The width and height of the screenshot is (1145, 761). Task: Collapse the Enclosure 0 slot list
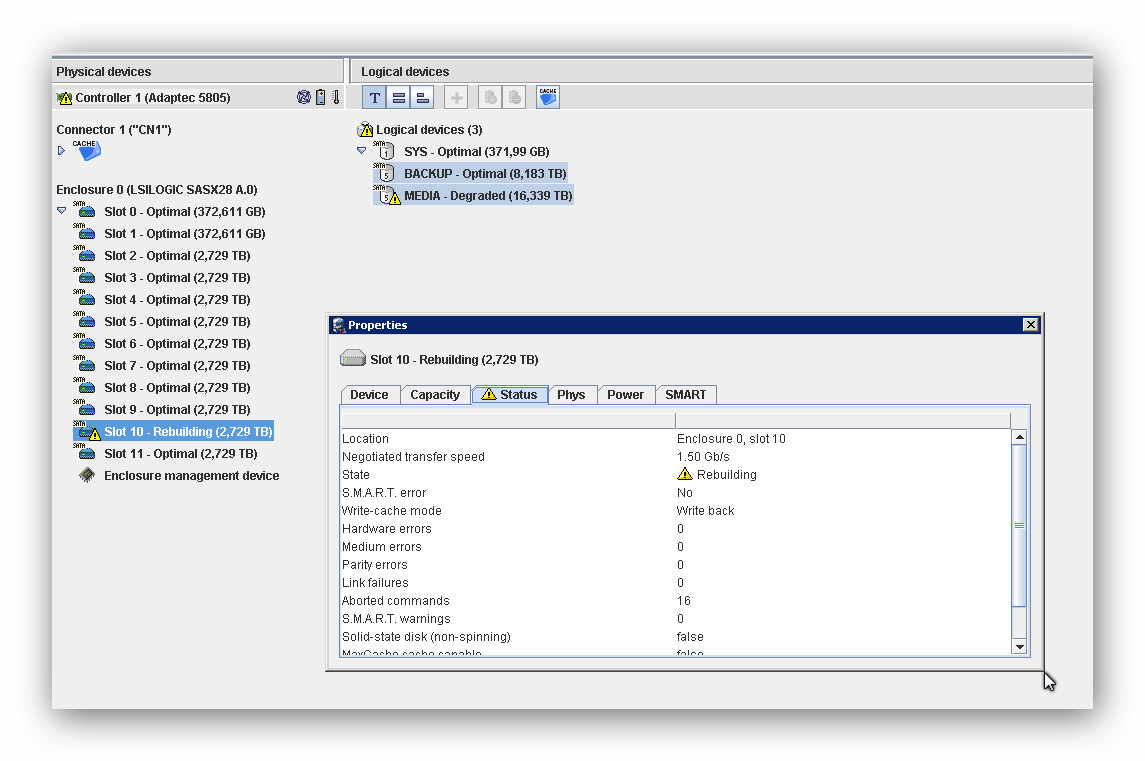pyautogui.click(x=61, y=211)
